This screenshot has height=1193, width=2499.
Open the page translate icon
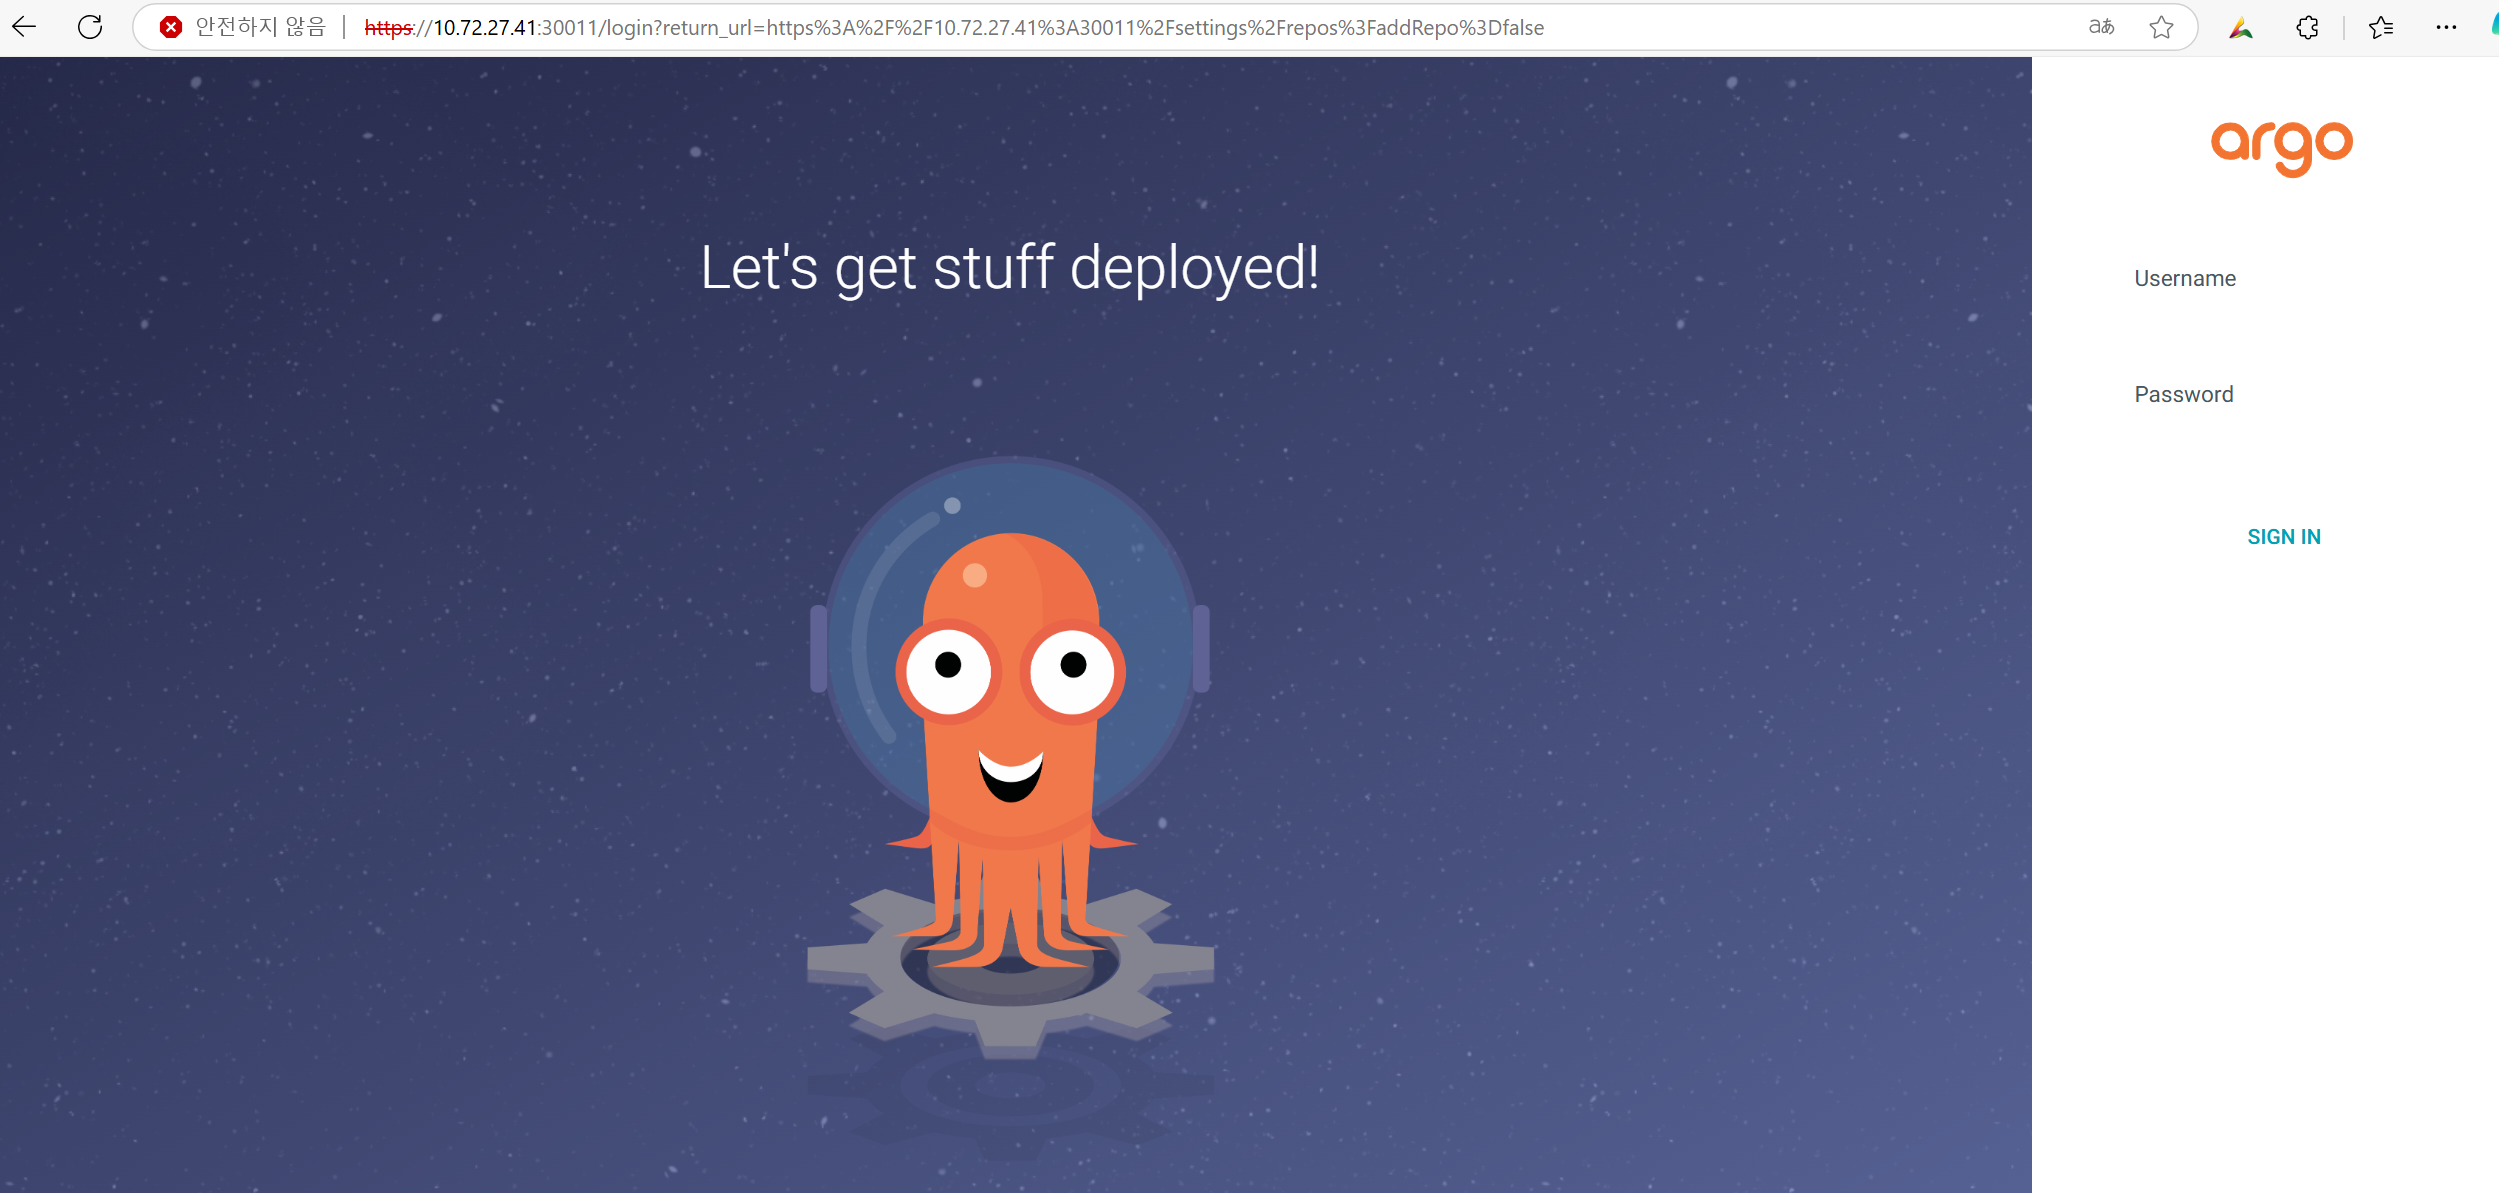(x=2101, y=27)
